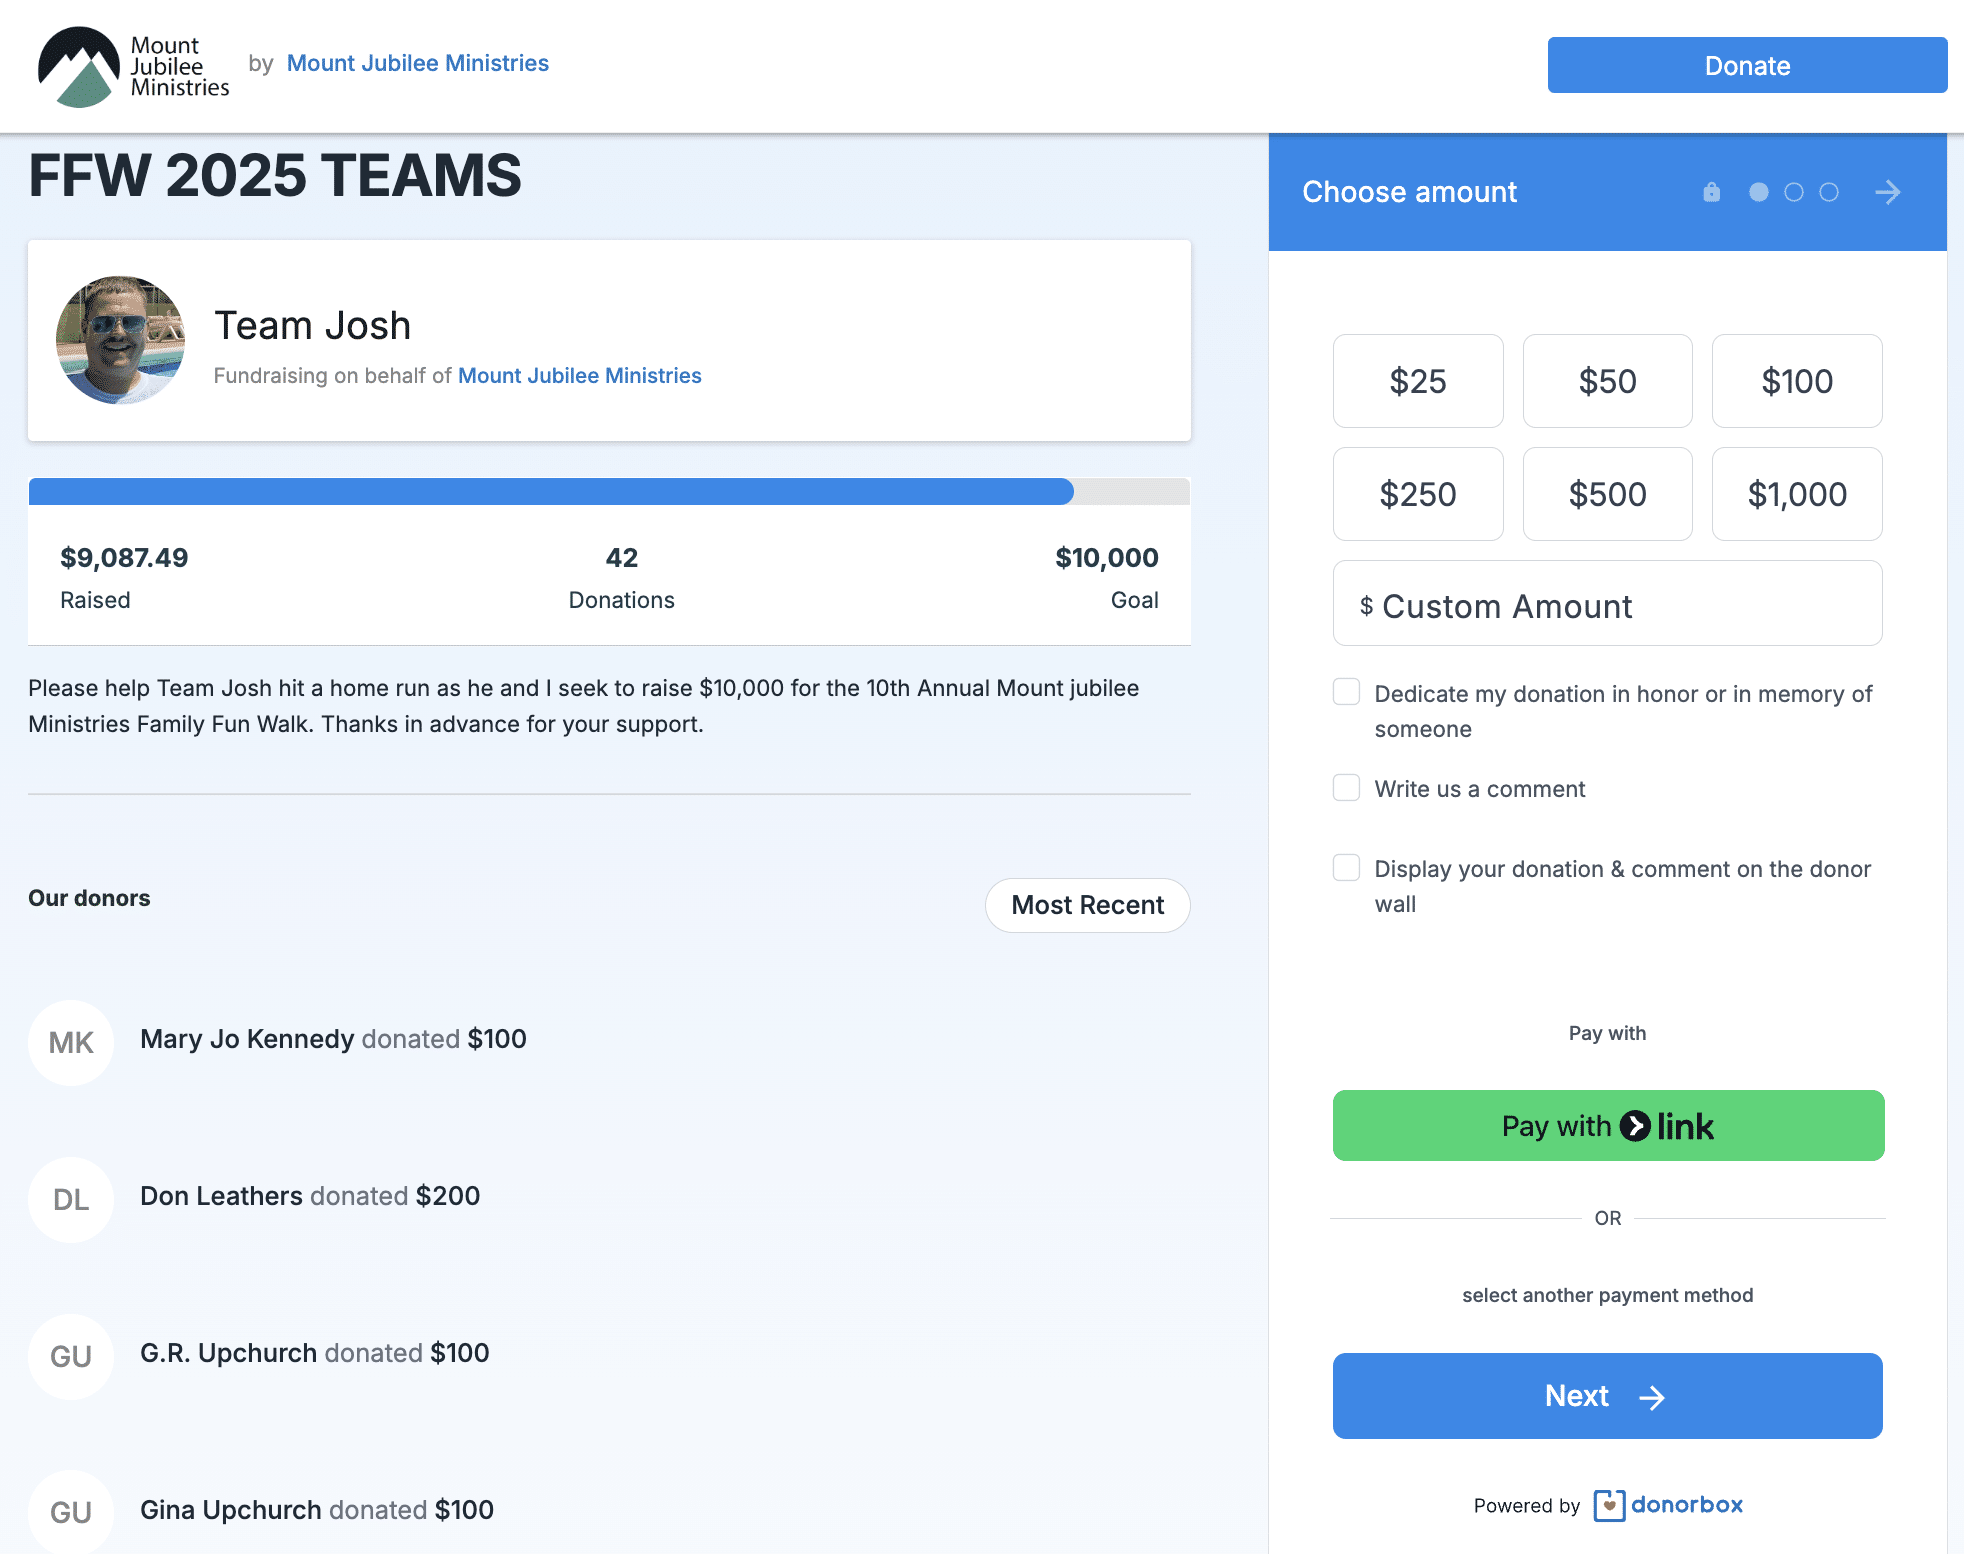The height and width of the screenshot is (1554, 1964).
Task: Click the green Pay with link button
Action: coord(1609,1126)
